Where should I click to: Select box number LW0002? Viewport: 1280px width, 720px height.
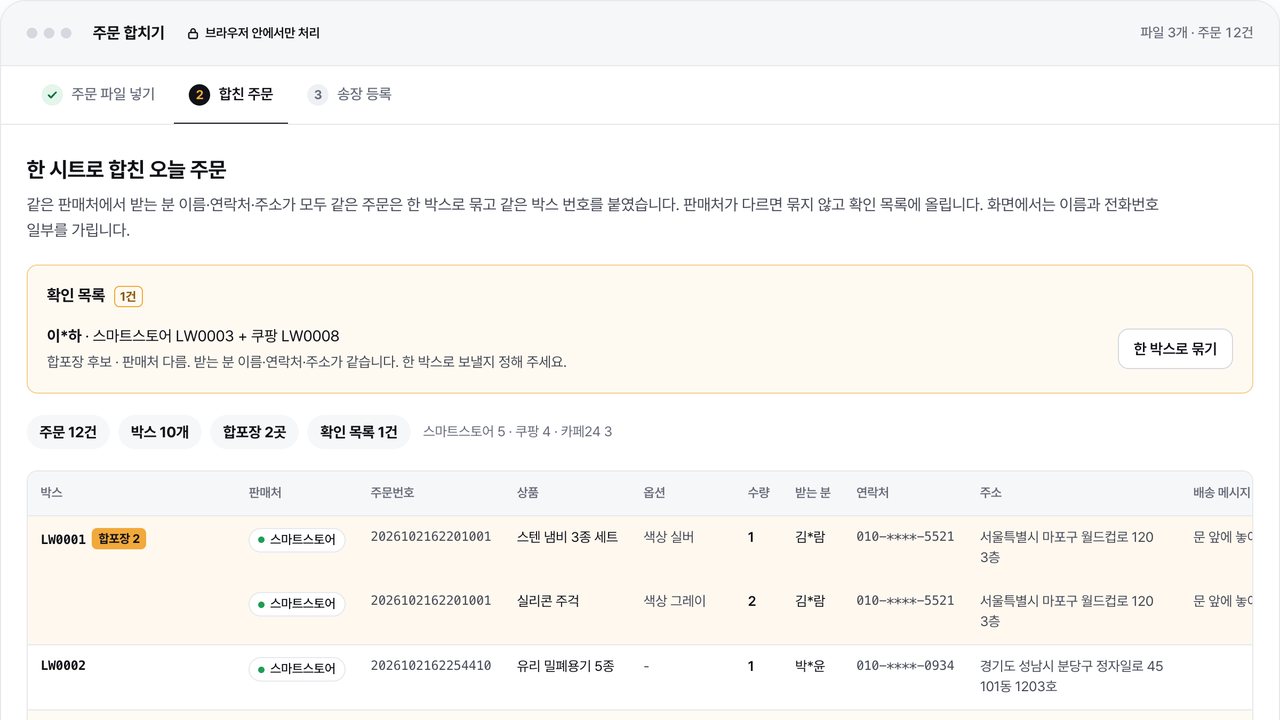click(63, 665)
